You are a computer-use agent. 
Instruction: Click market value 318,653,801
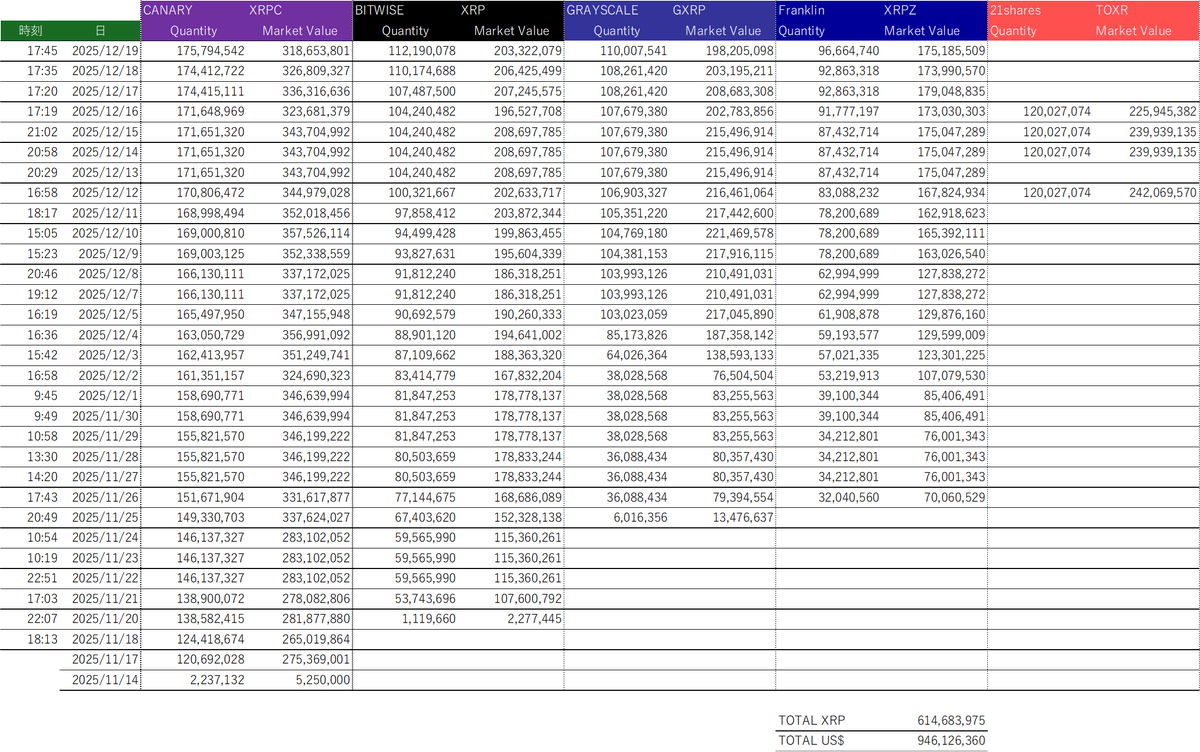tap(315, 51)
